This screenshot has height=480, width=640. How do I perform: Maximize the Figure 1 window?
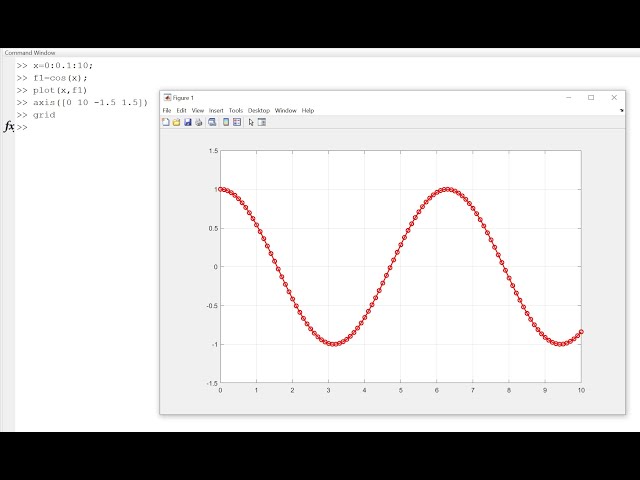pos(591,98)
